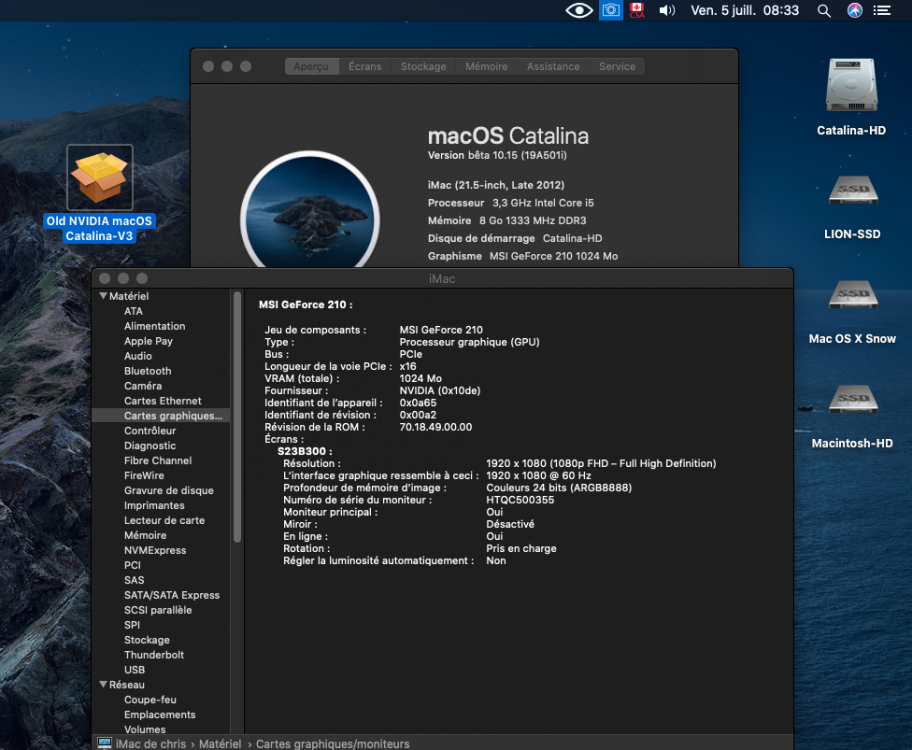Select Cartes Ethernet in the sidebar
Image resolution: width=912 pixels, height=750 pixels.
(x=163, y=401)
